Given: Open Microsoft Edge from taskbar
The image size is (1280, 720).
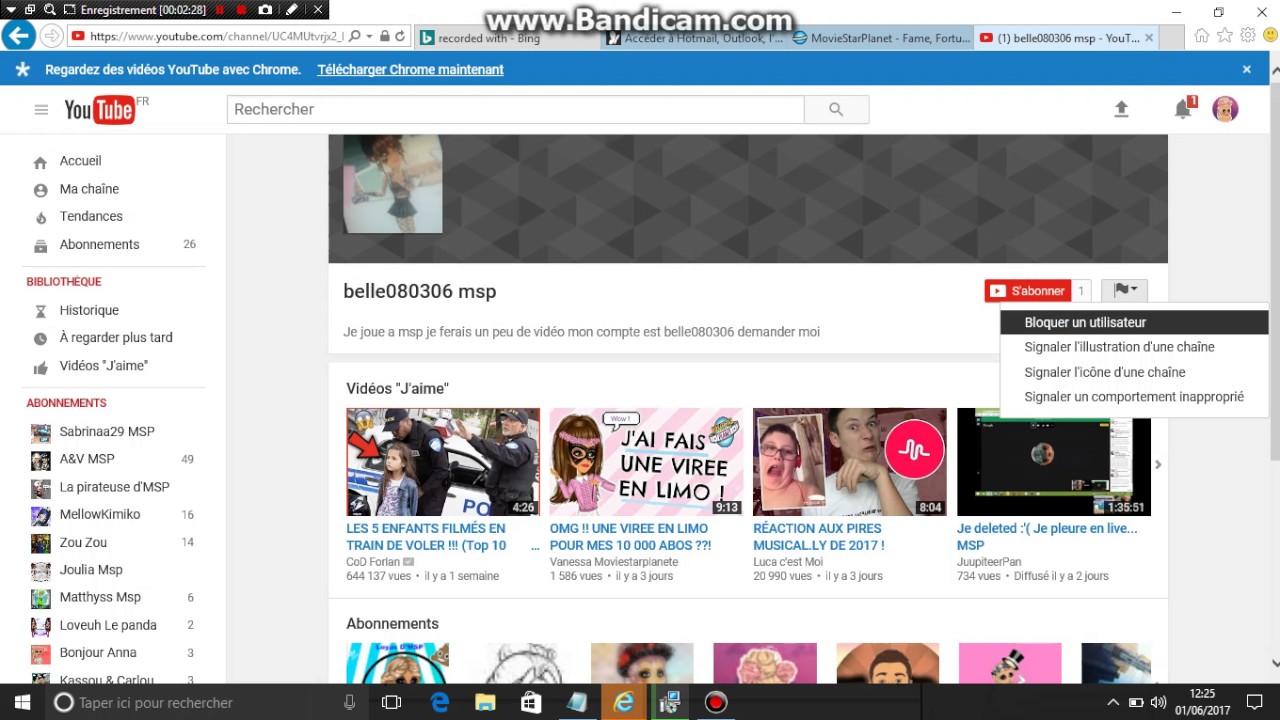Looking at the screenshot, I should tap(440, 702).
